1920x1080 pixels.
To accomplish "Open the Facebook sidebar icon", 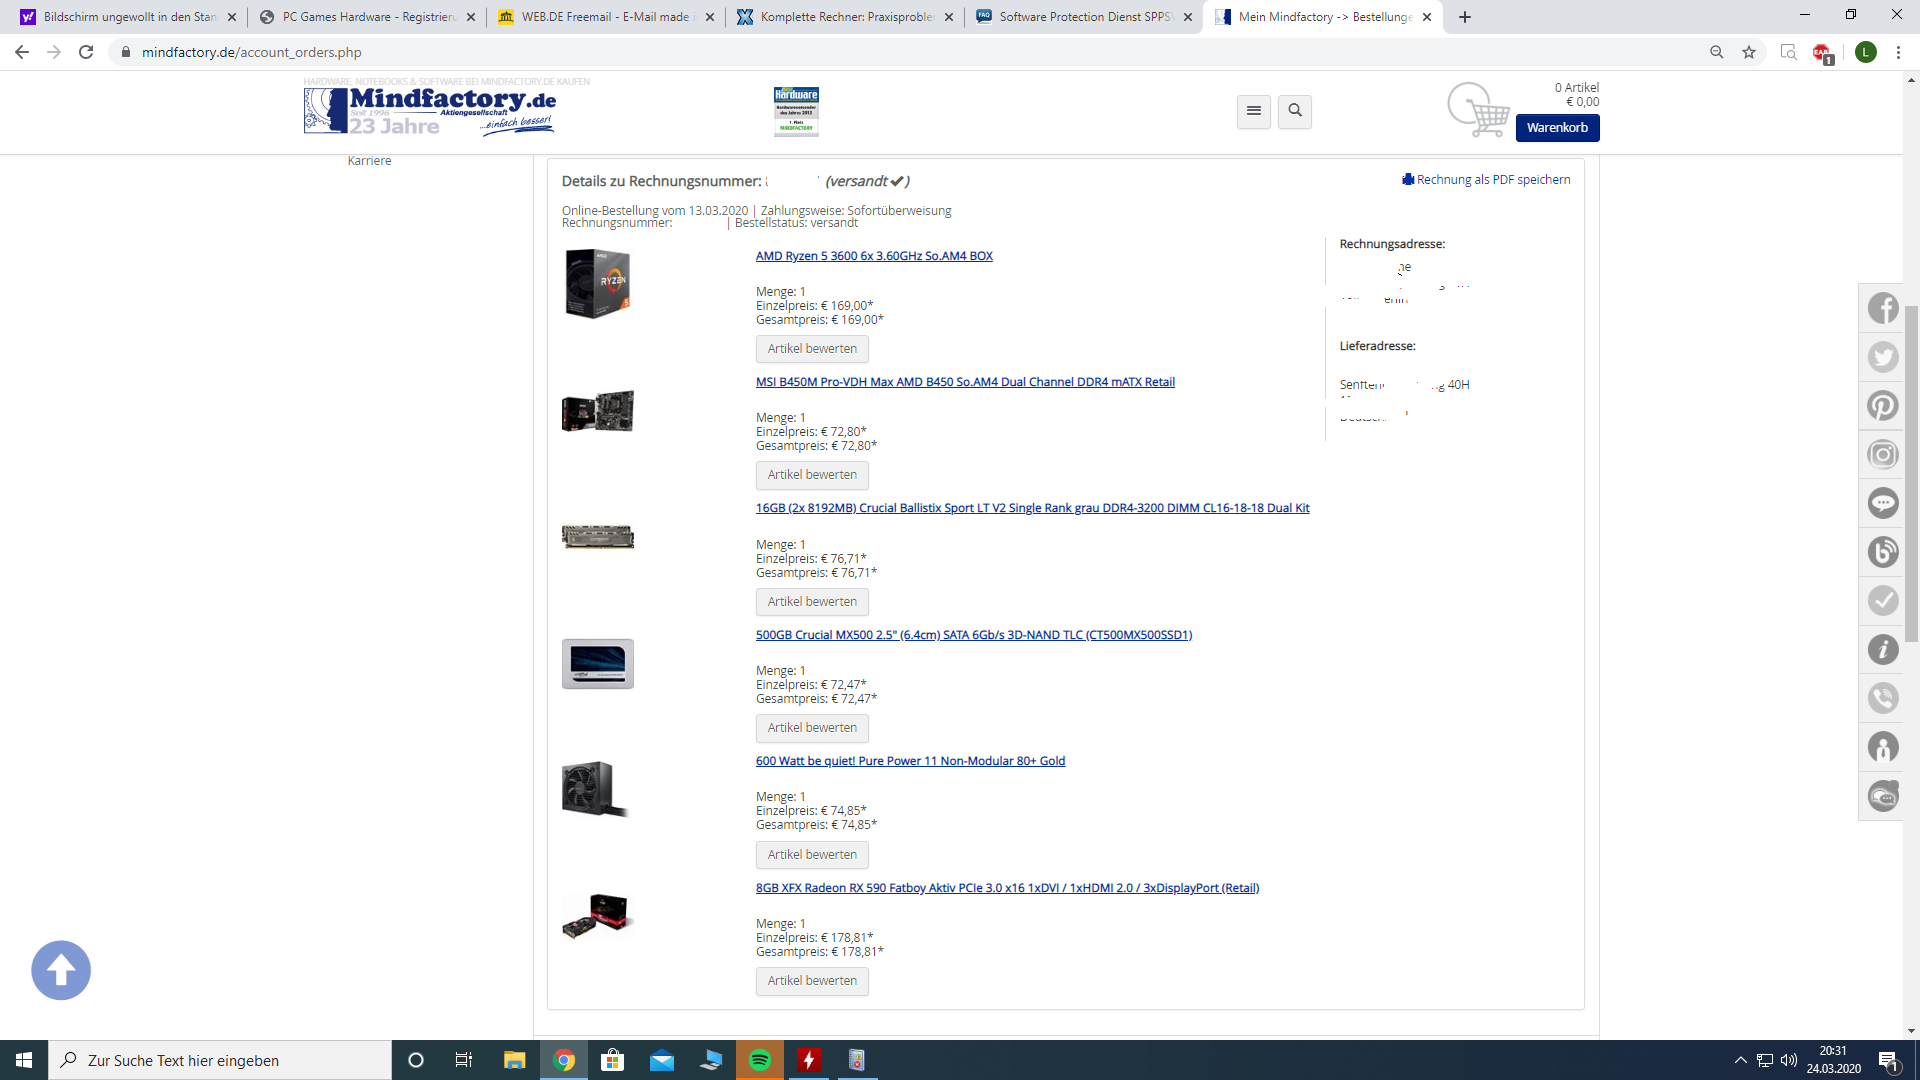I will pos(1882,308).
